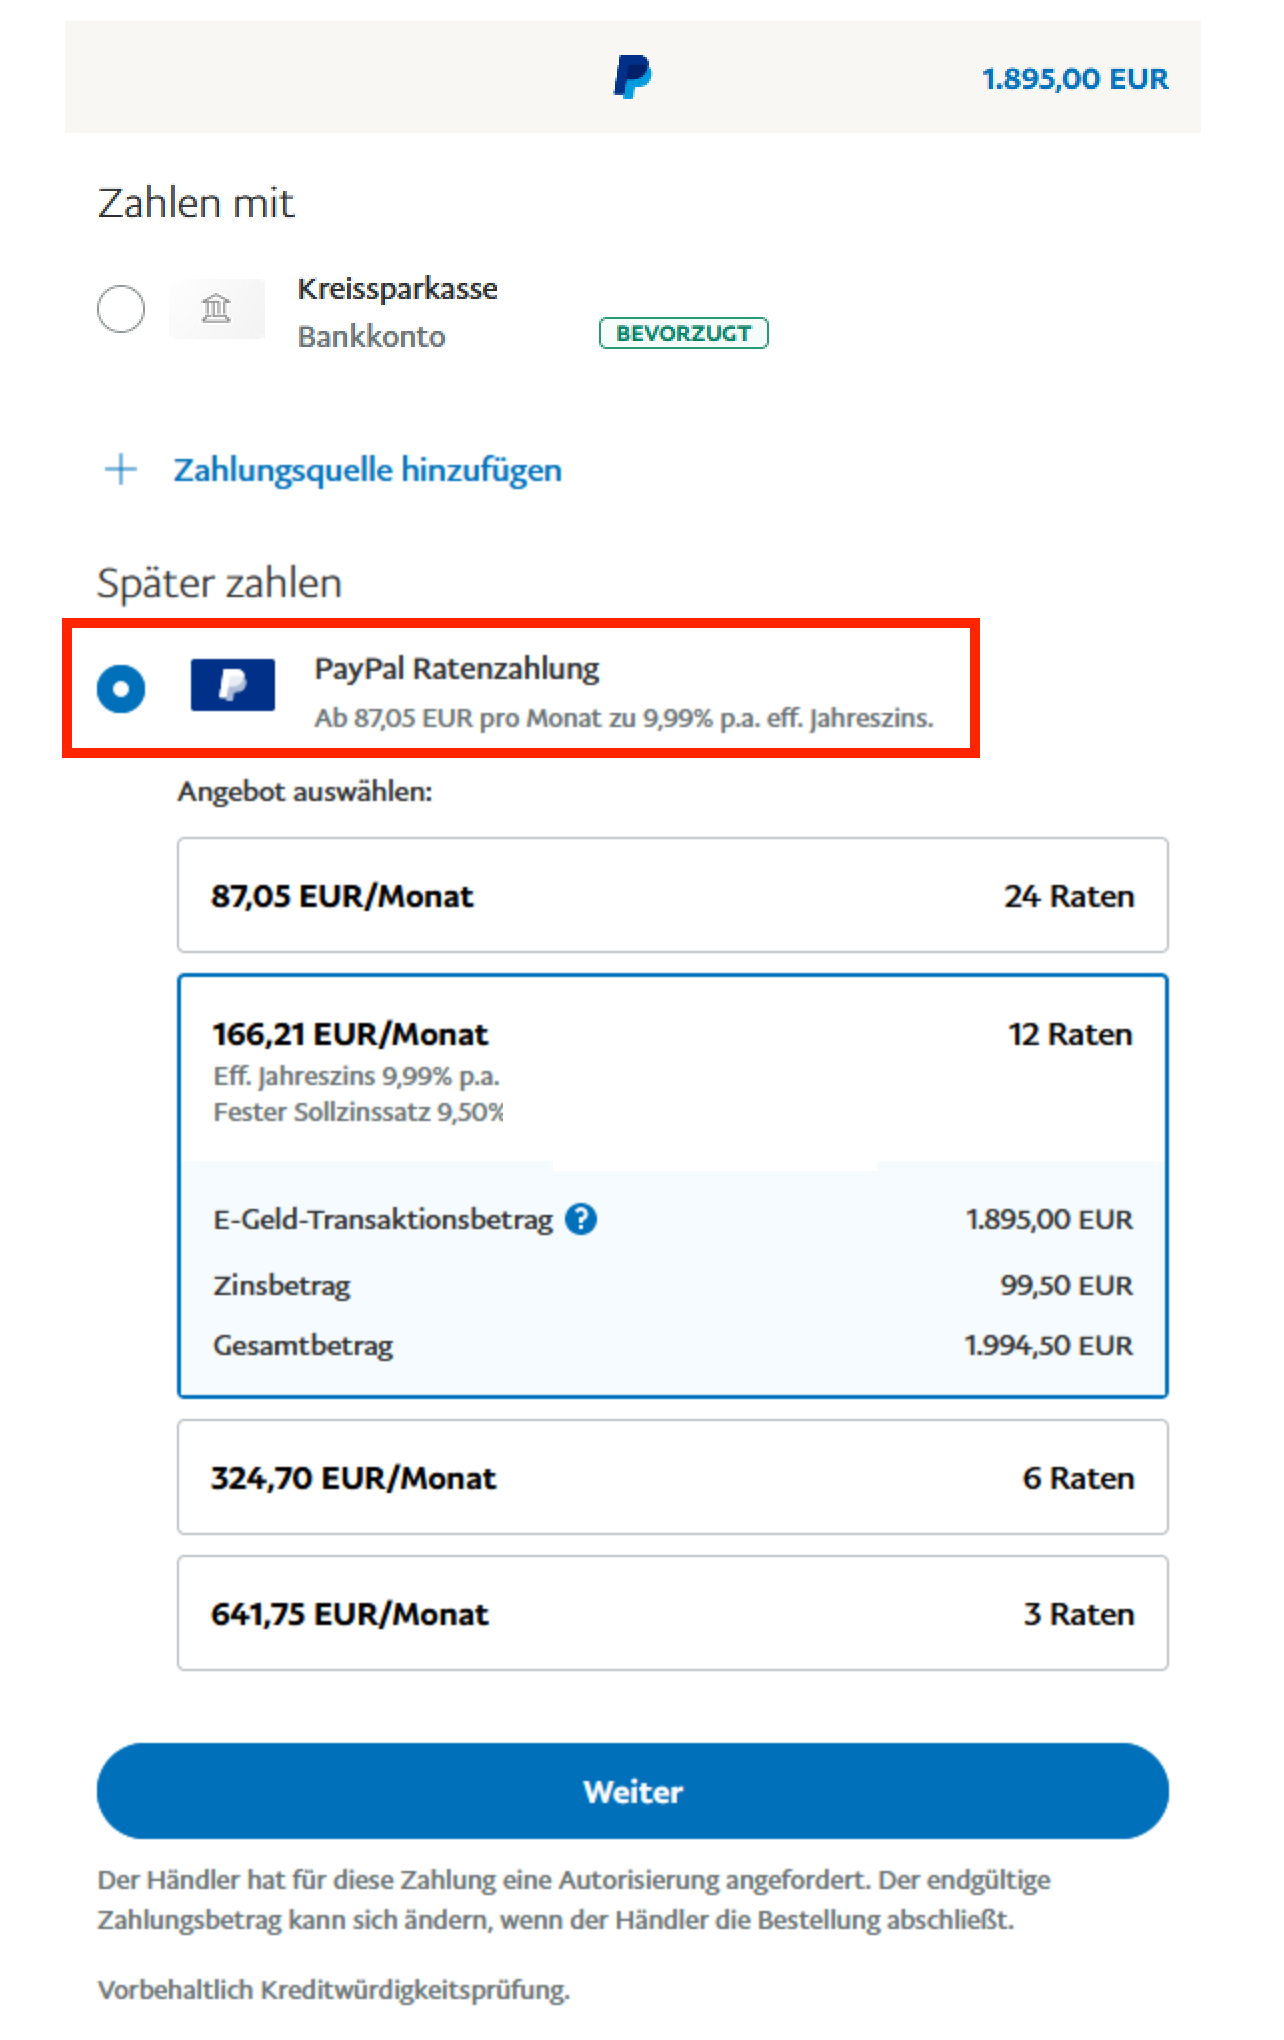
Task: Choose the 324,70 EUR/Monat 6 Raten offer
Action: [673, 1477]
